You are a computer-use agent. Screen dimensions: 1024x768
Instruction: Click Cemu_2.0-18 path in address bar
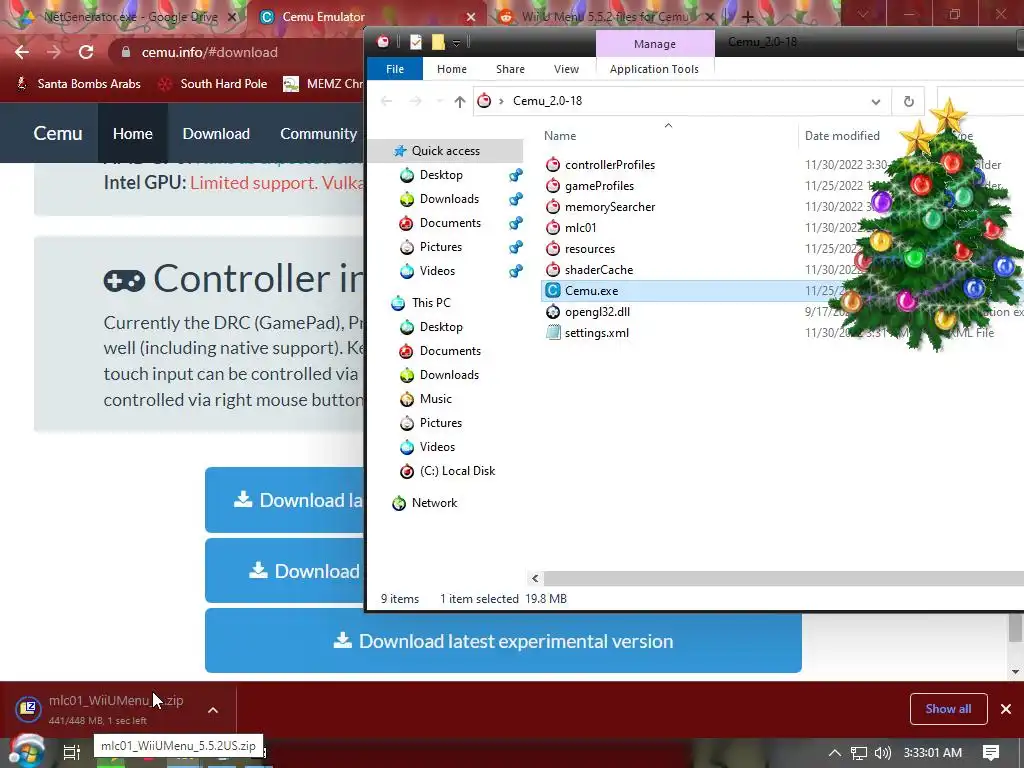(547, 101)
